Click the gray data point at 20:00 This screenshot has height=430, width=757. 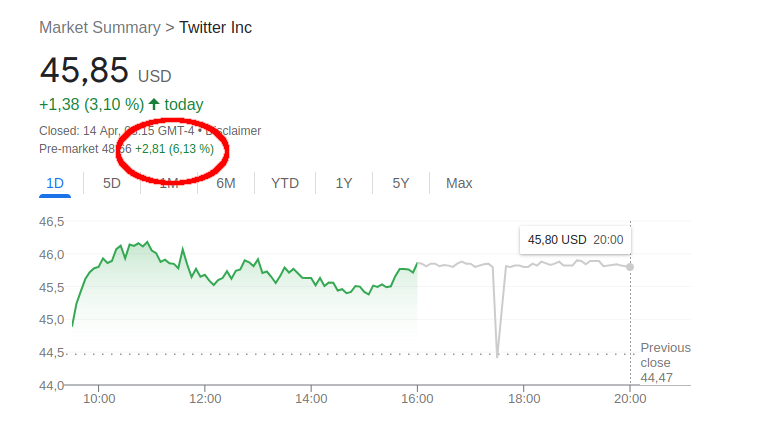(630, 266)
